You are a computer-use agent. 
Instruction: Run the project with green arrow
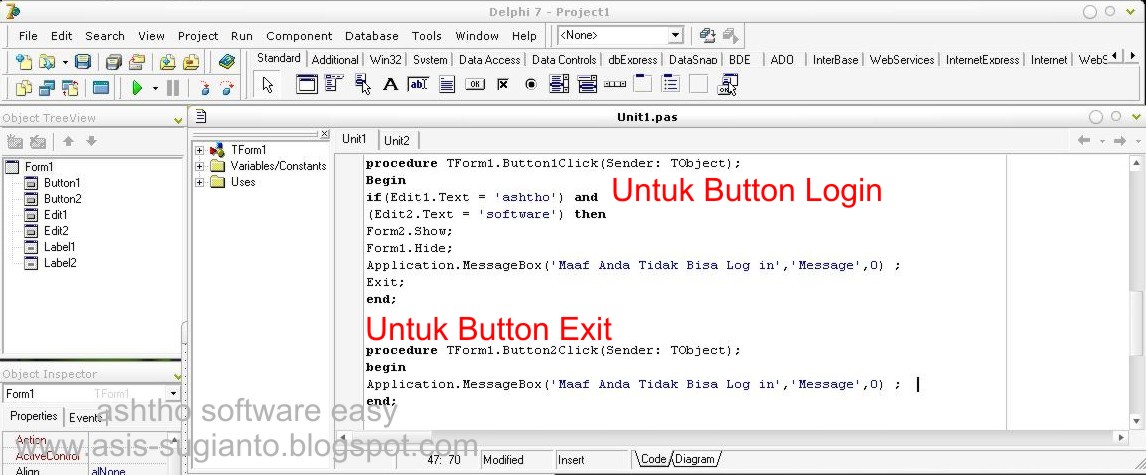tap(137, 88)
